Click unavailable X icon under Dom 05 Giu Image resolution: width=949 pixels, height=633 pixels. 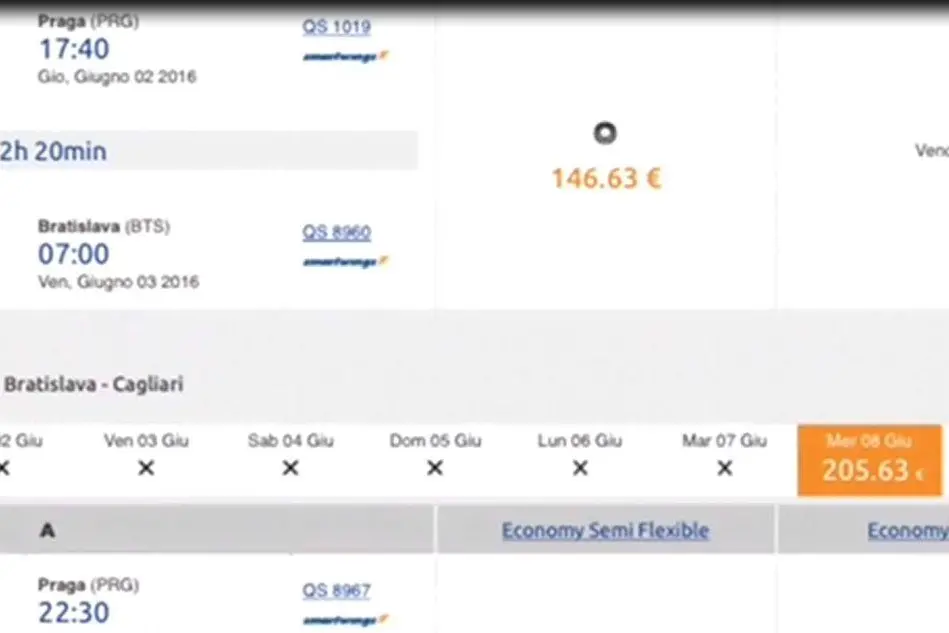pos(435,468)
